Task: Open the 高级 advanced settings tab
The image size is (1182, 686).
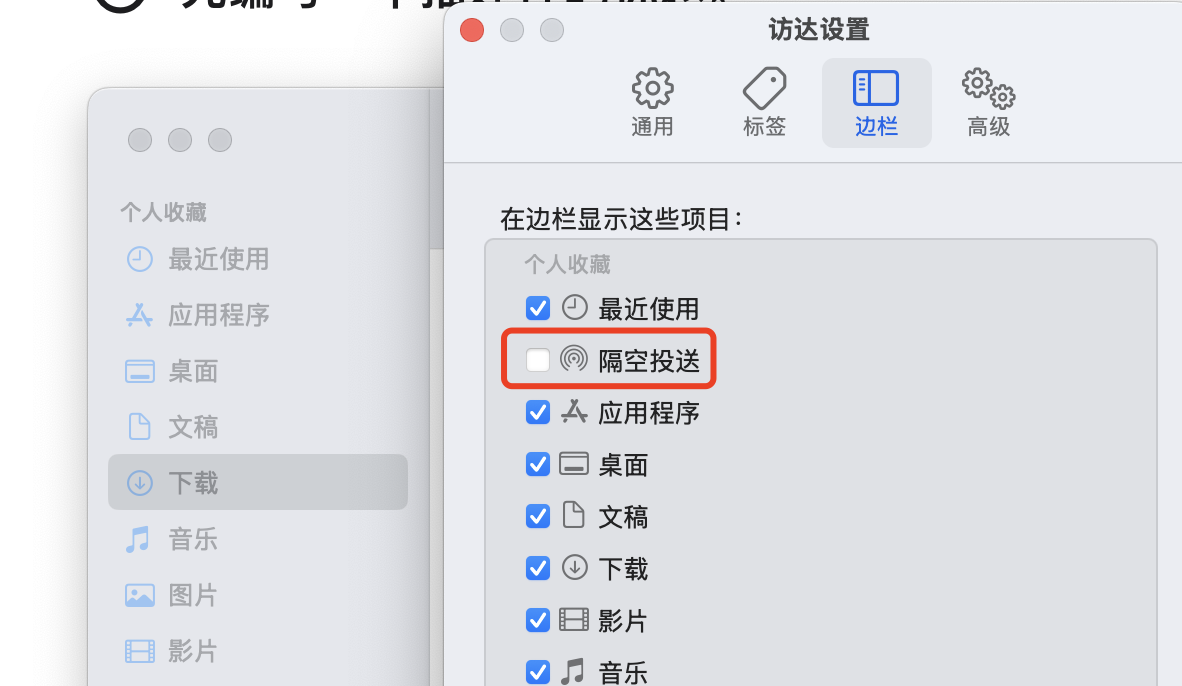Action: pyautogui.click(x=988, y=103)
